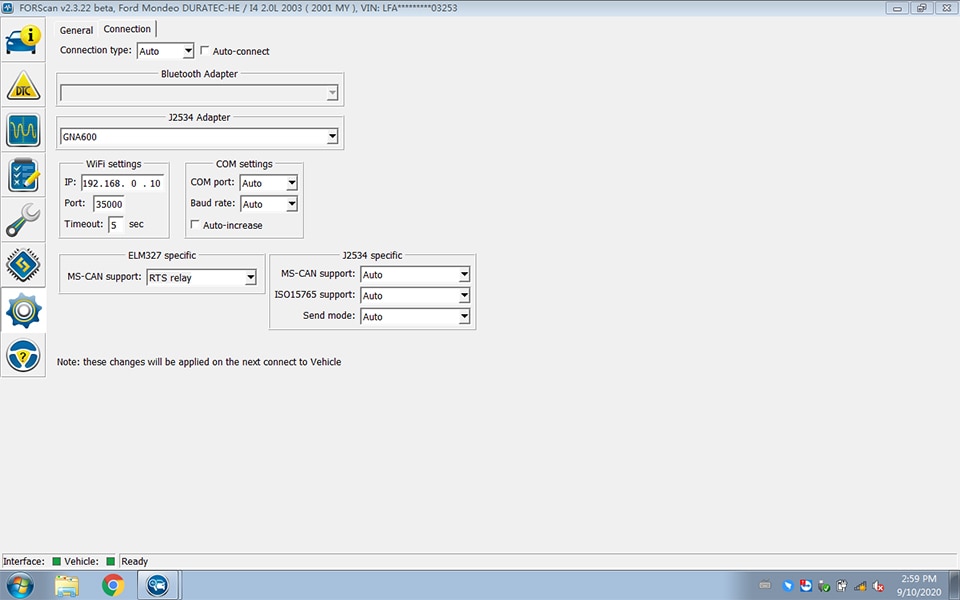
Task: Minimize the FORScan window
Action: coord(897,8)
